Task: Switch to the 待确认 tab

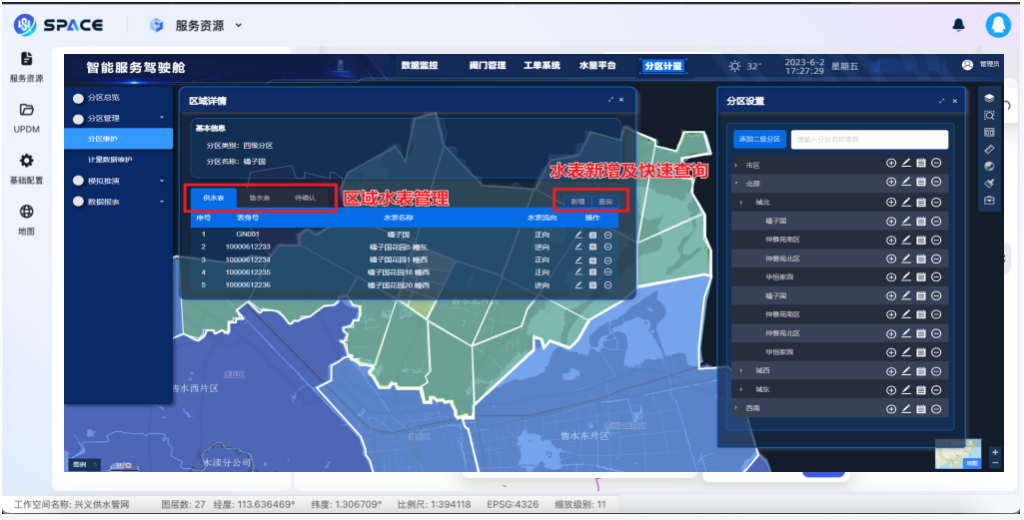Action: click(304, 198)
